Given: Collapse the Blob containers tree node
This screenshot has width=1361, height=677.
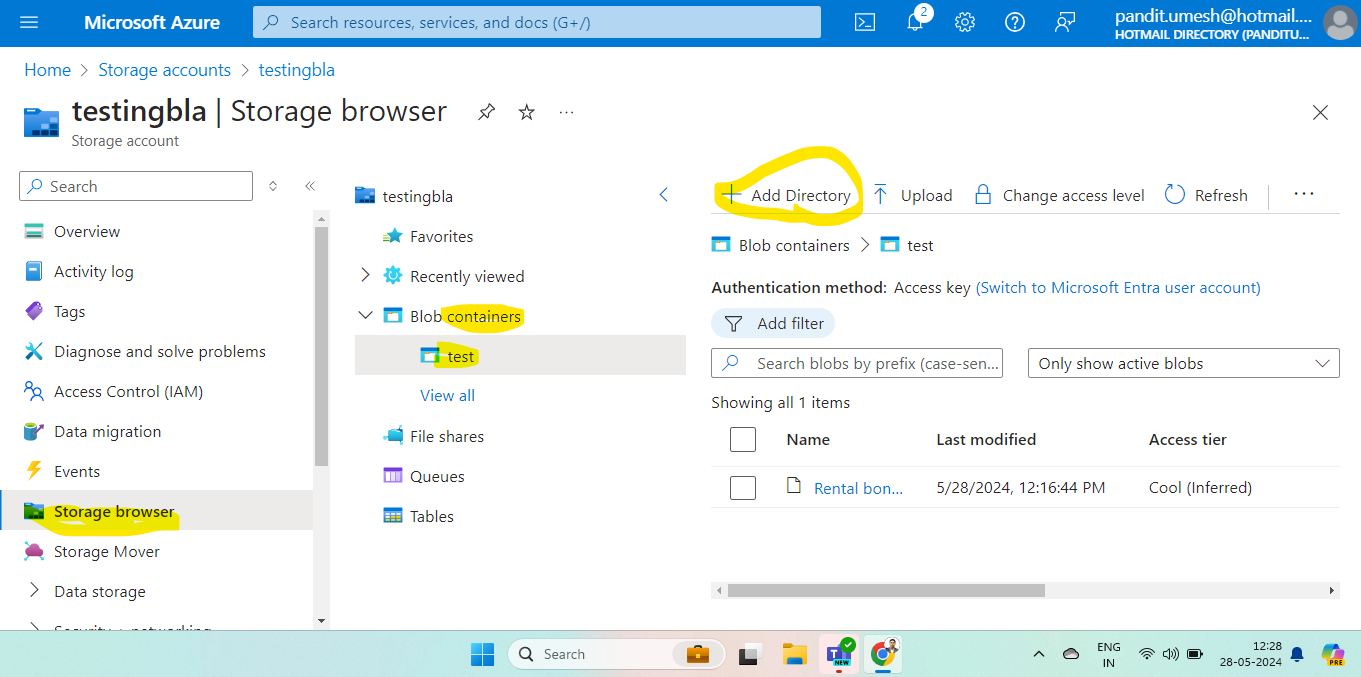Looking at the screenshot, I should point(365,314).
